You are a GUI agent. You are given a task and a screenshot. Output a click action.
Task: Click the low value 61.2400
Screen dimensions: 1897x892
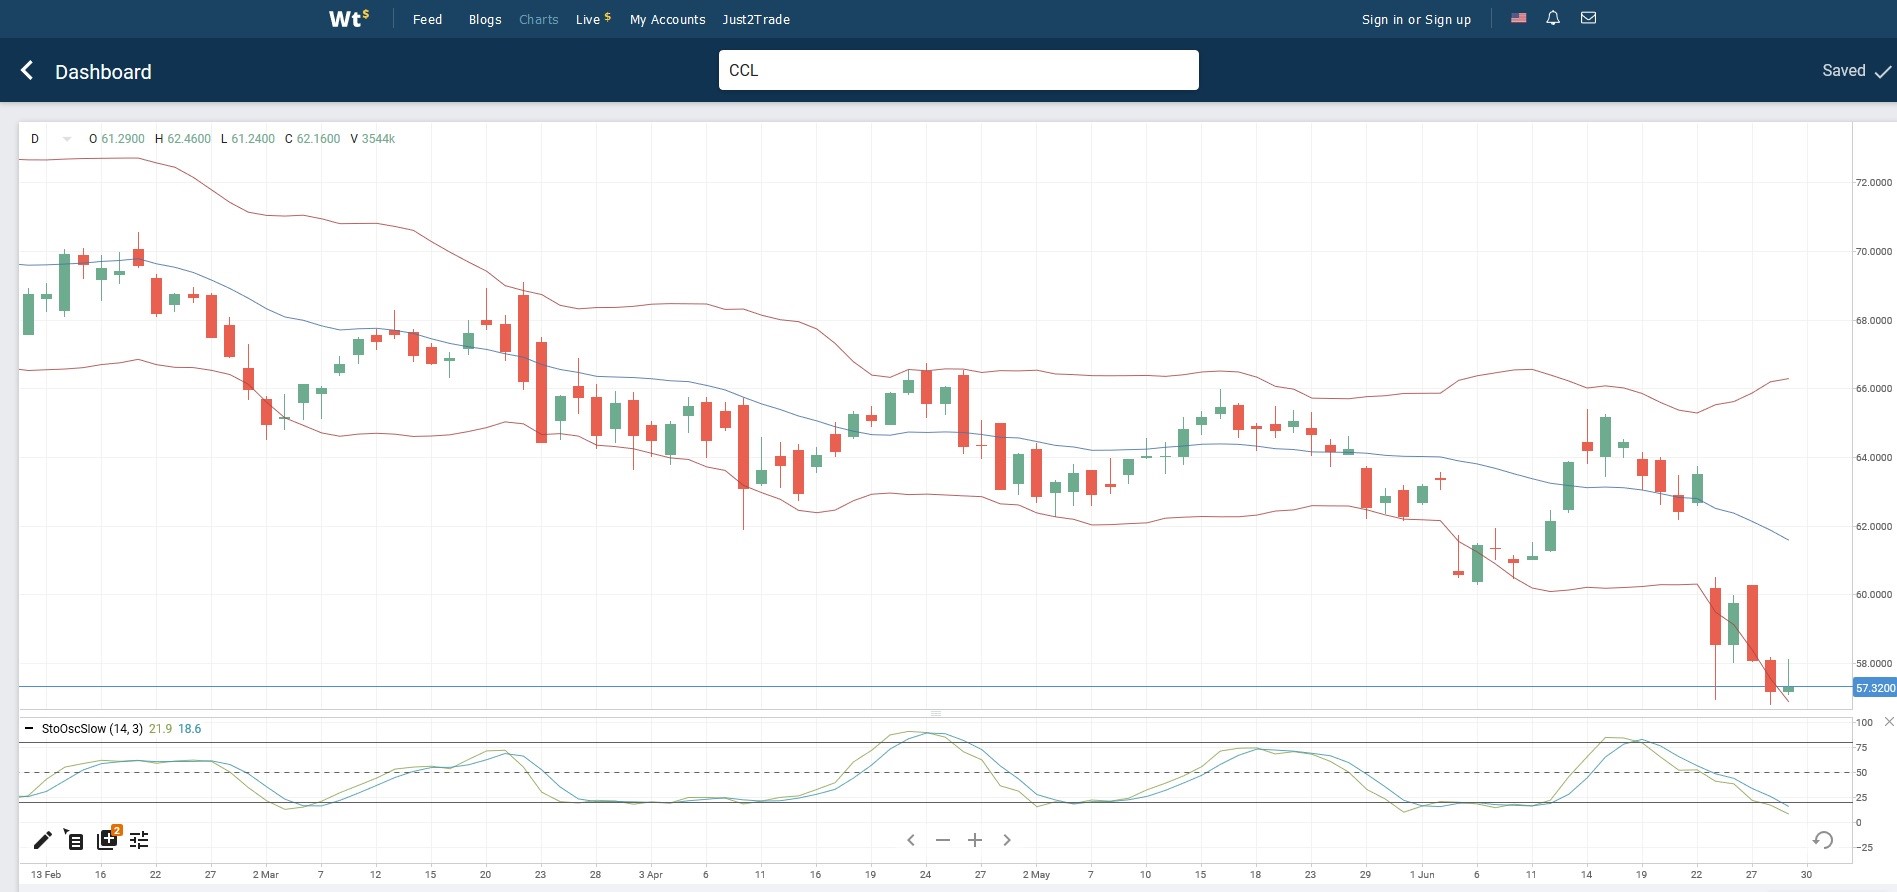coord(253,139)
